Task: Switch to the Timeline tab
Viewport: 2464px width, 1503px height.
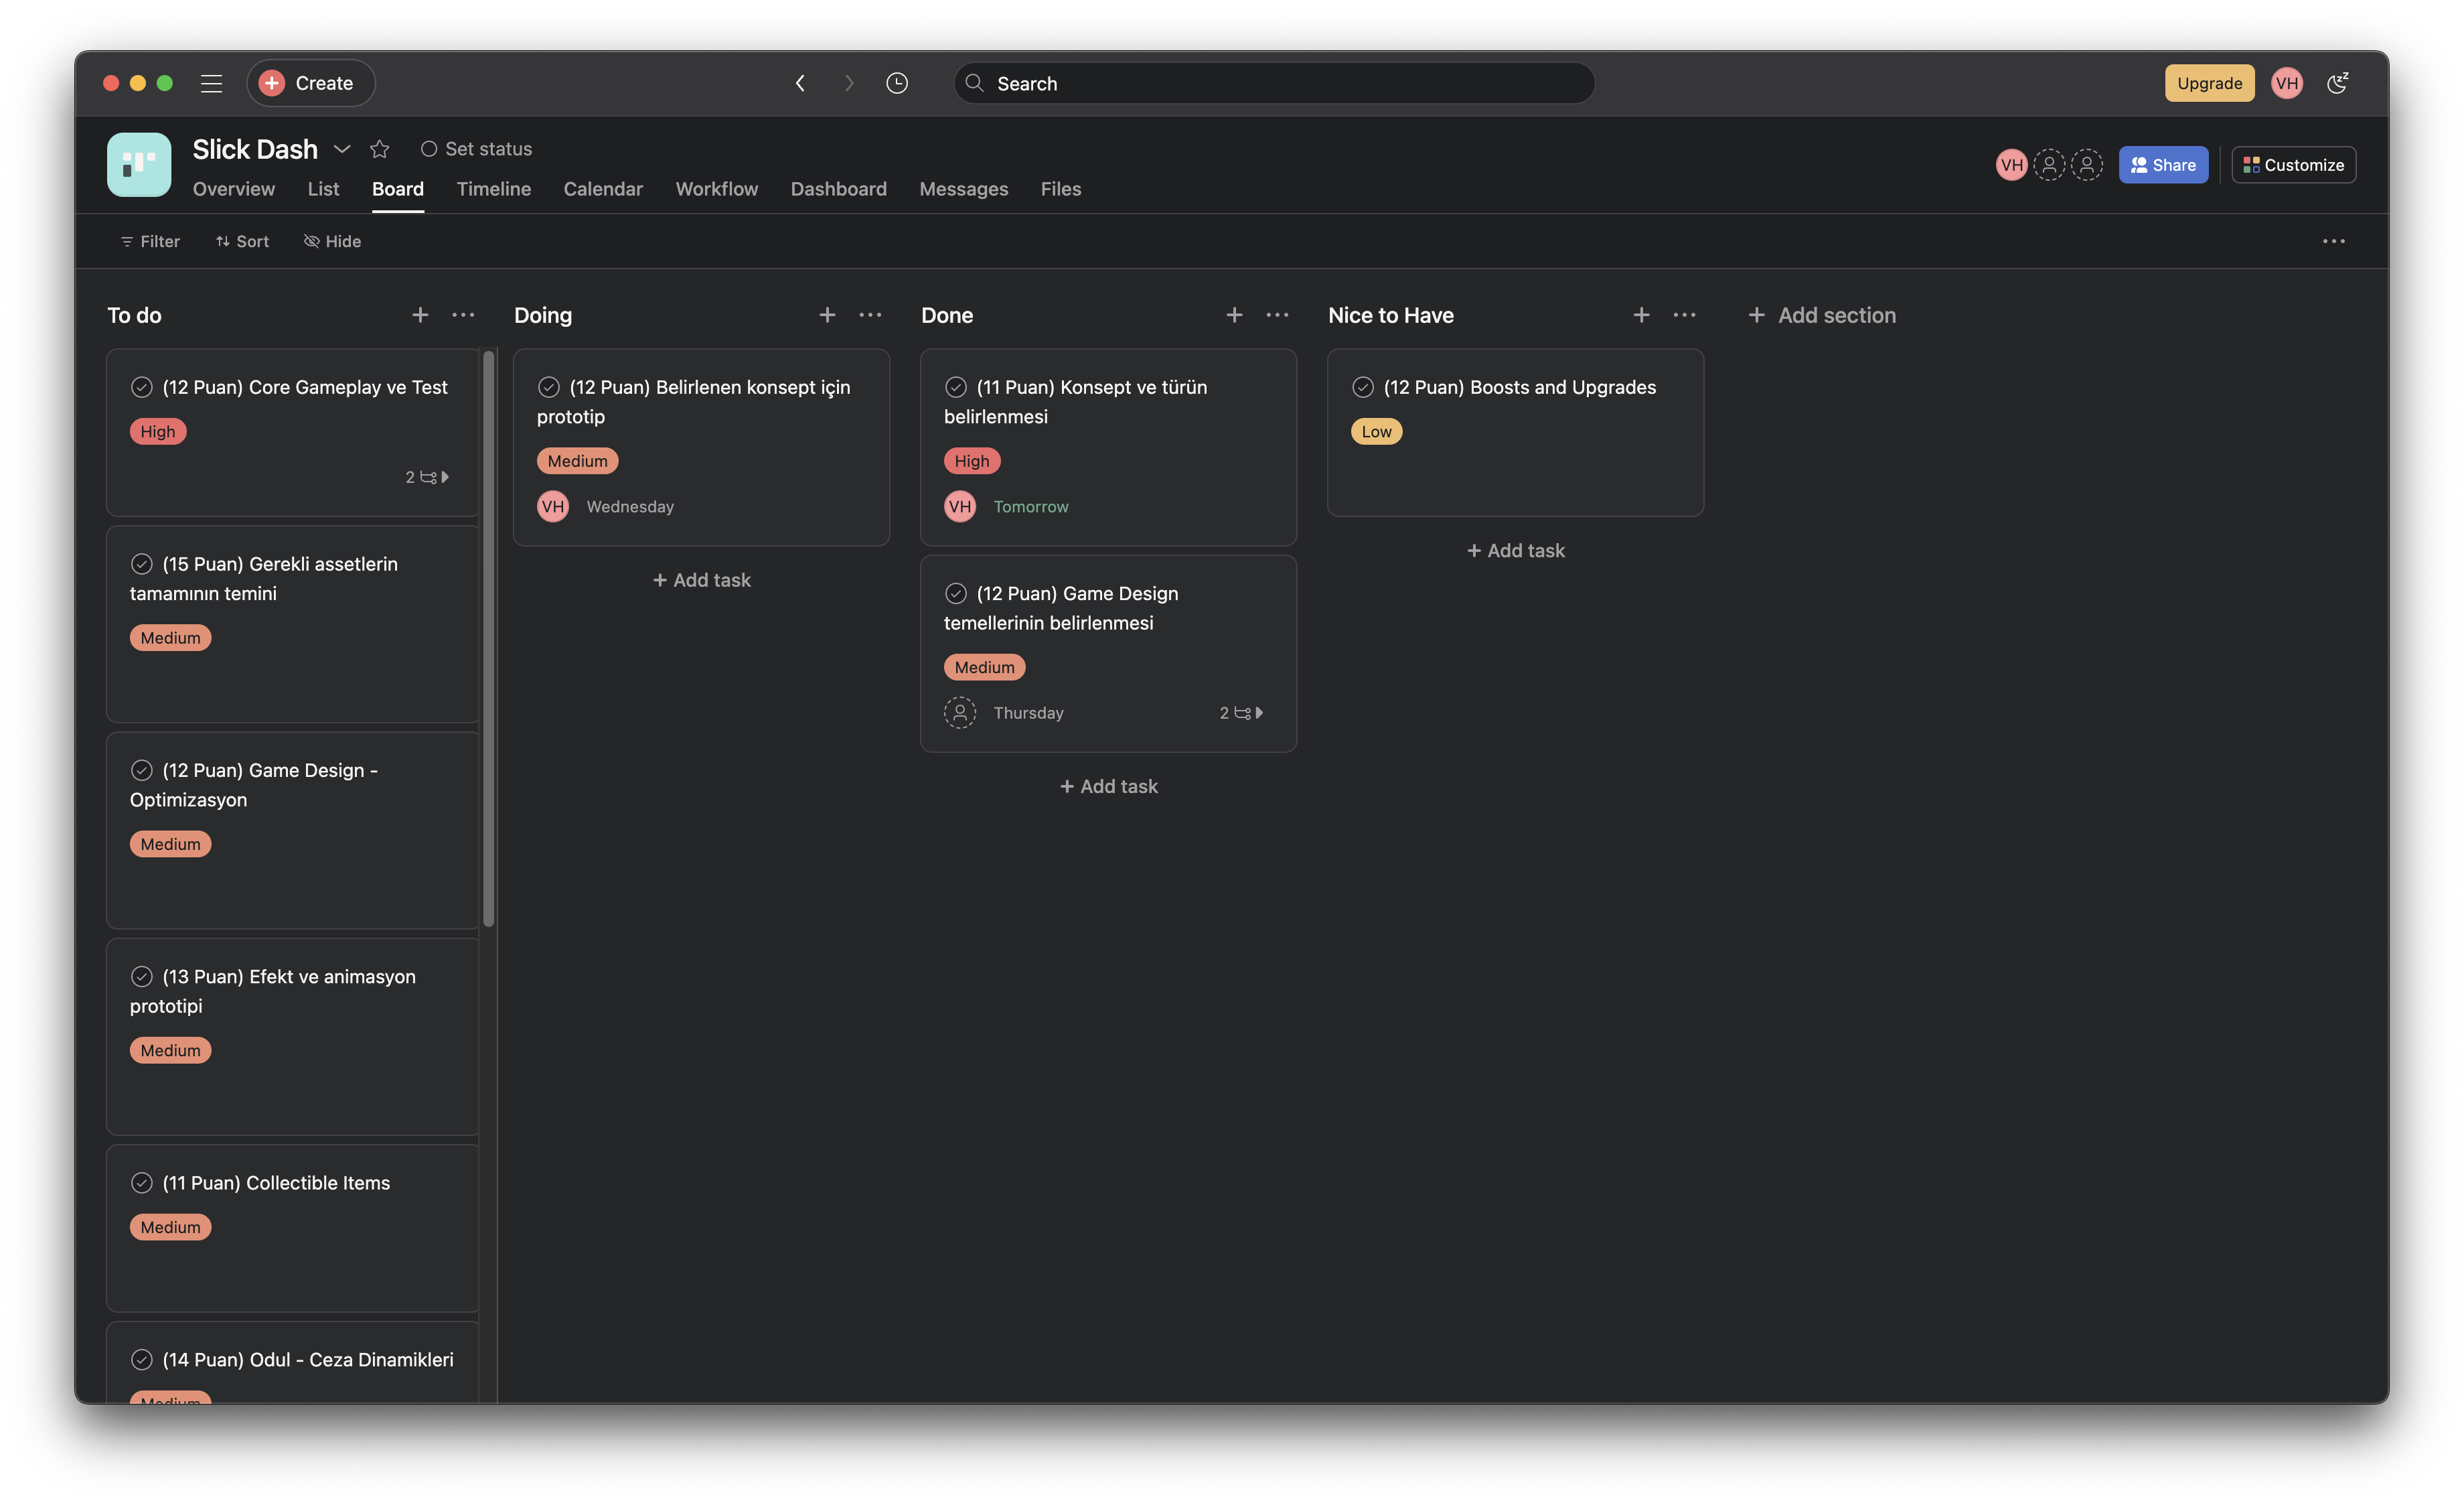Action: point(493,189)
